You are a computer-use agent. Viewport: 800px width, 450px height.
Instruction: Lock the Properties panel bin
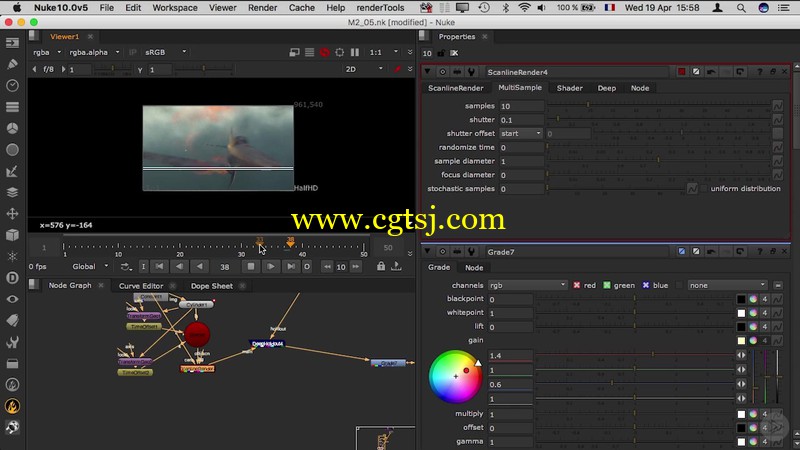[x=441, y=53]
